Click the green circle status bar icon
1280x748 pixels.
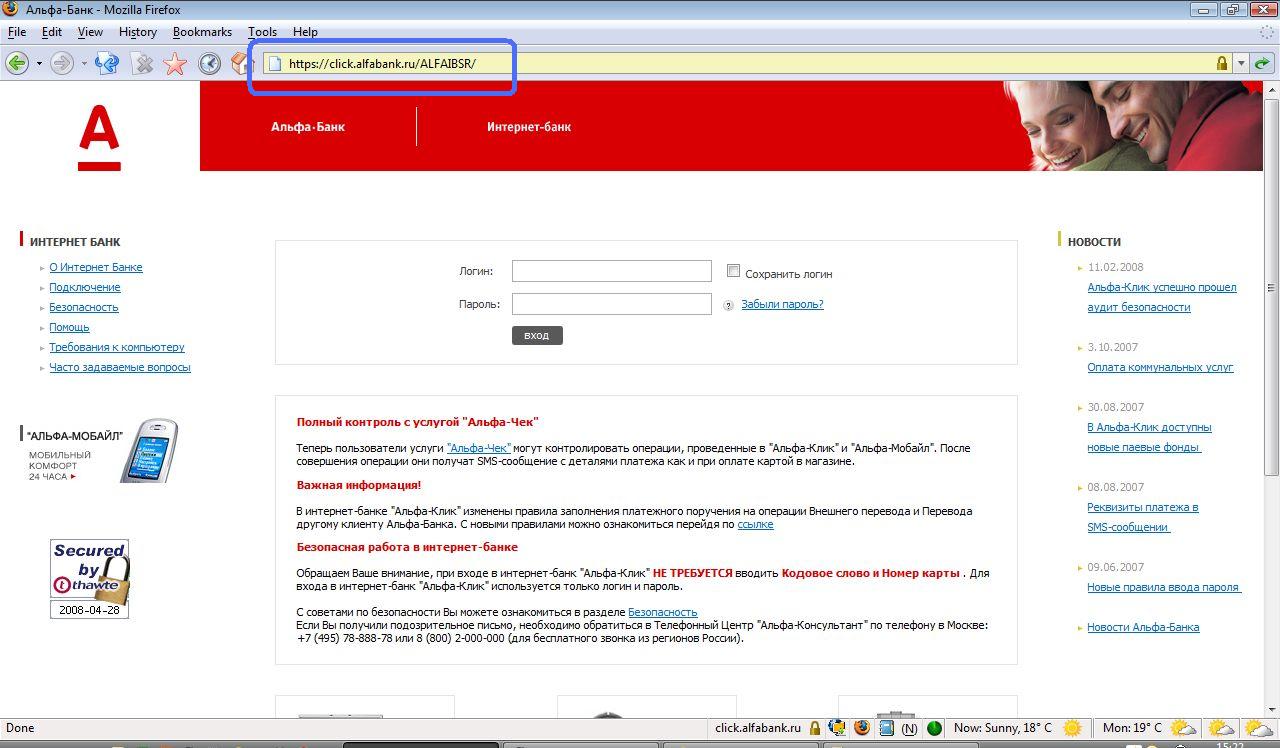(x=934, y=728)
